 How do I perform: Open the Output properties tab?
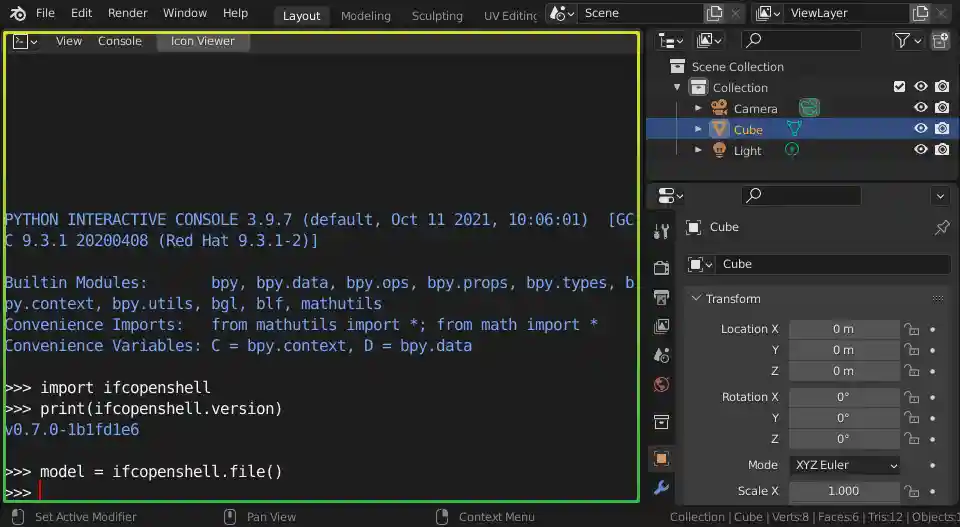(x=661, y=297)
